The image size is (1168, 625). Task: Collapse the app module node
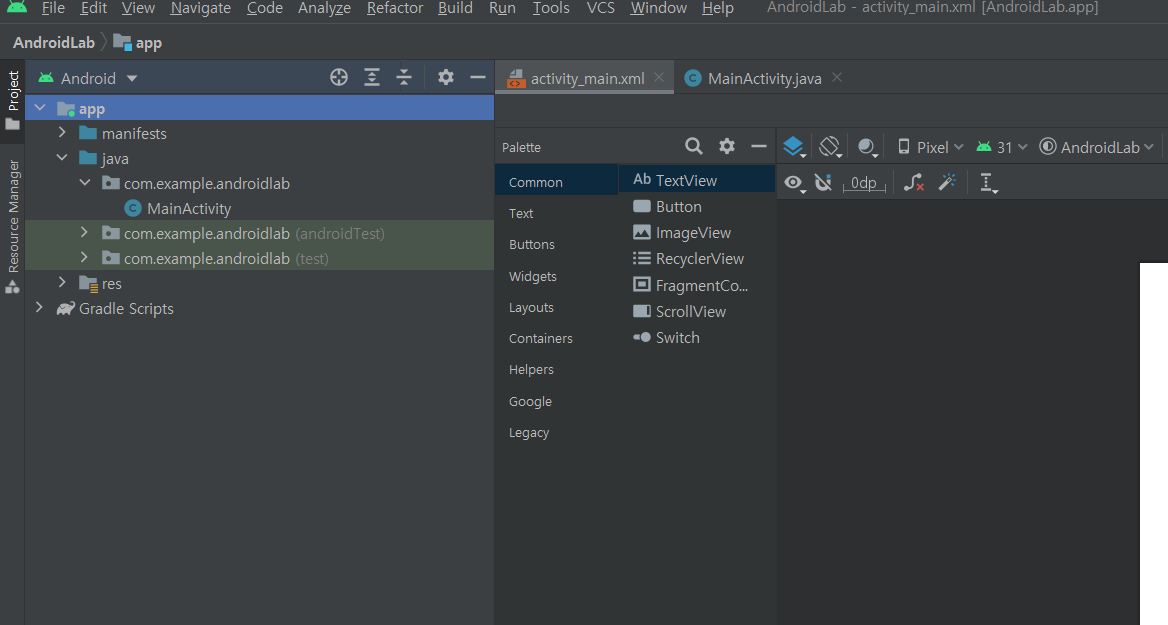pos(40,108)
